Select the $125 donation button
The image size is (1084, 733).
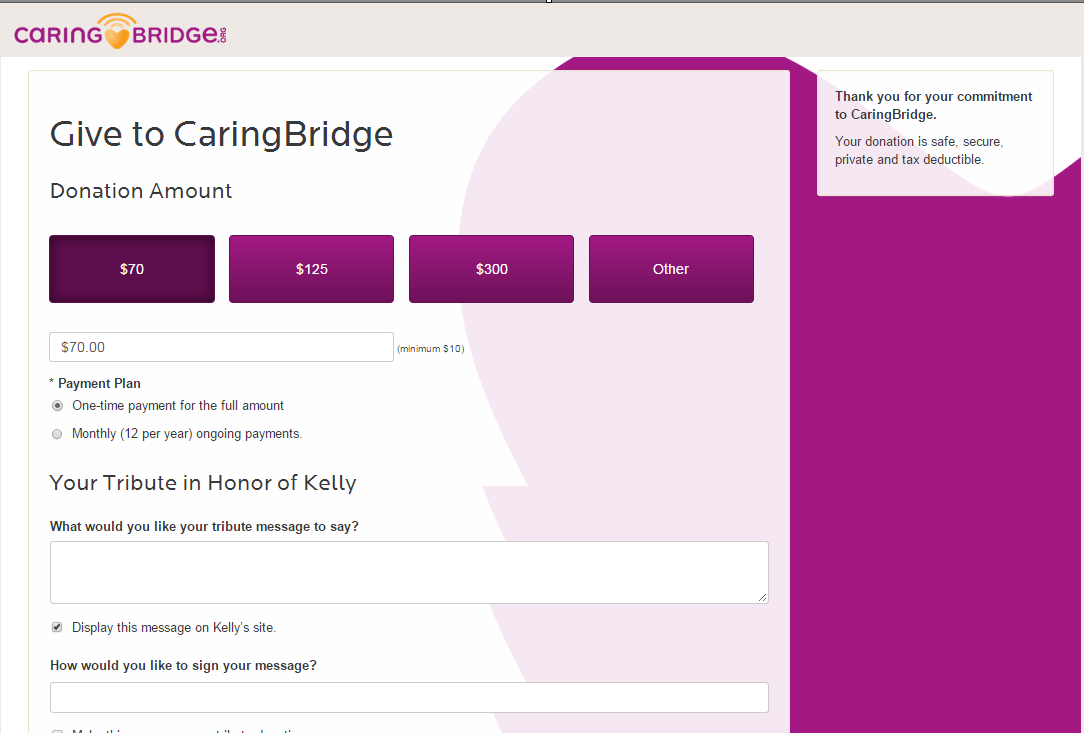pos(311,269)
